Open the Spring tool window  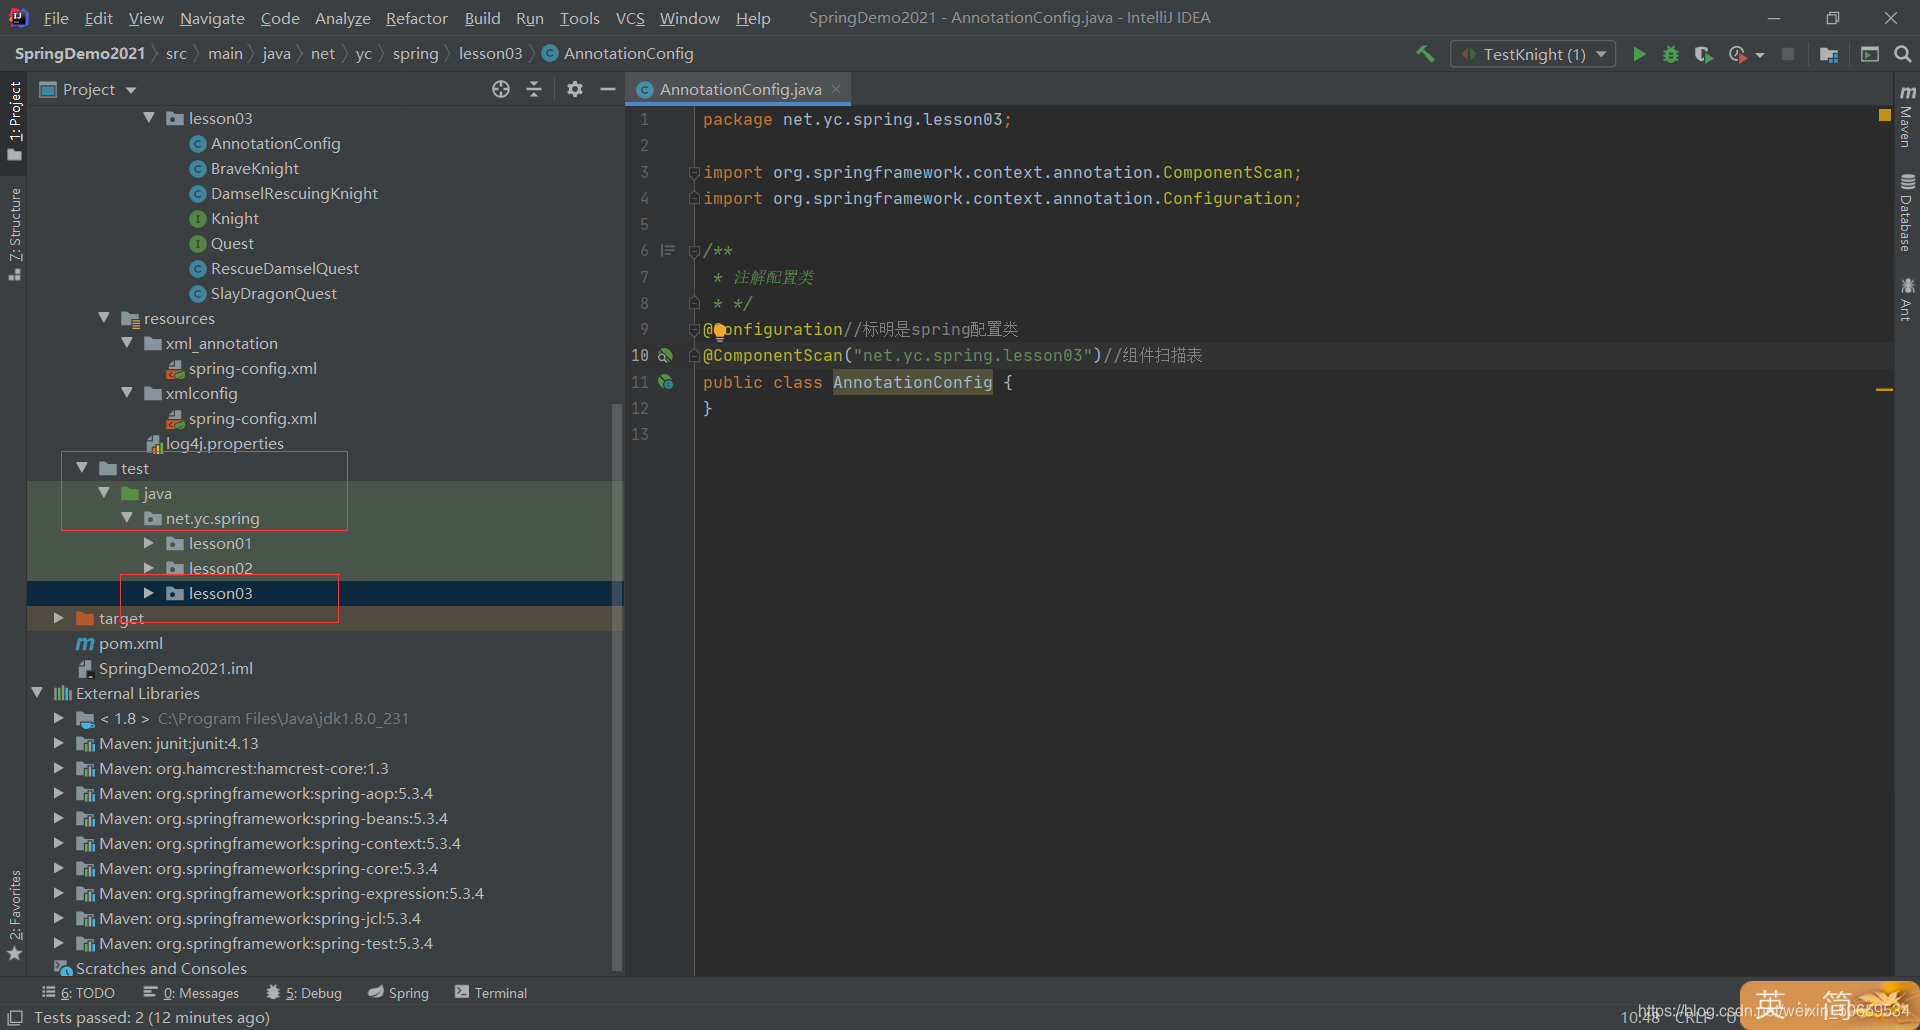(398, 993)
